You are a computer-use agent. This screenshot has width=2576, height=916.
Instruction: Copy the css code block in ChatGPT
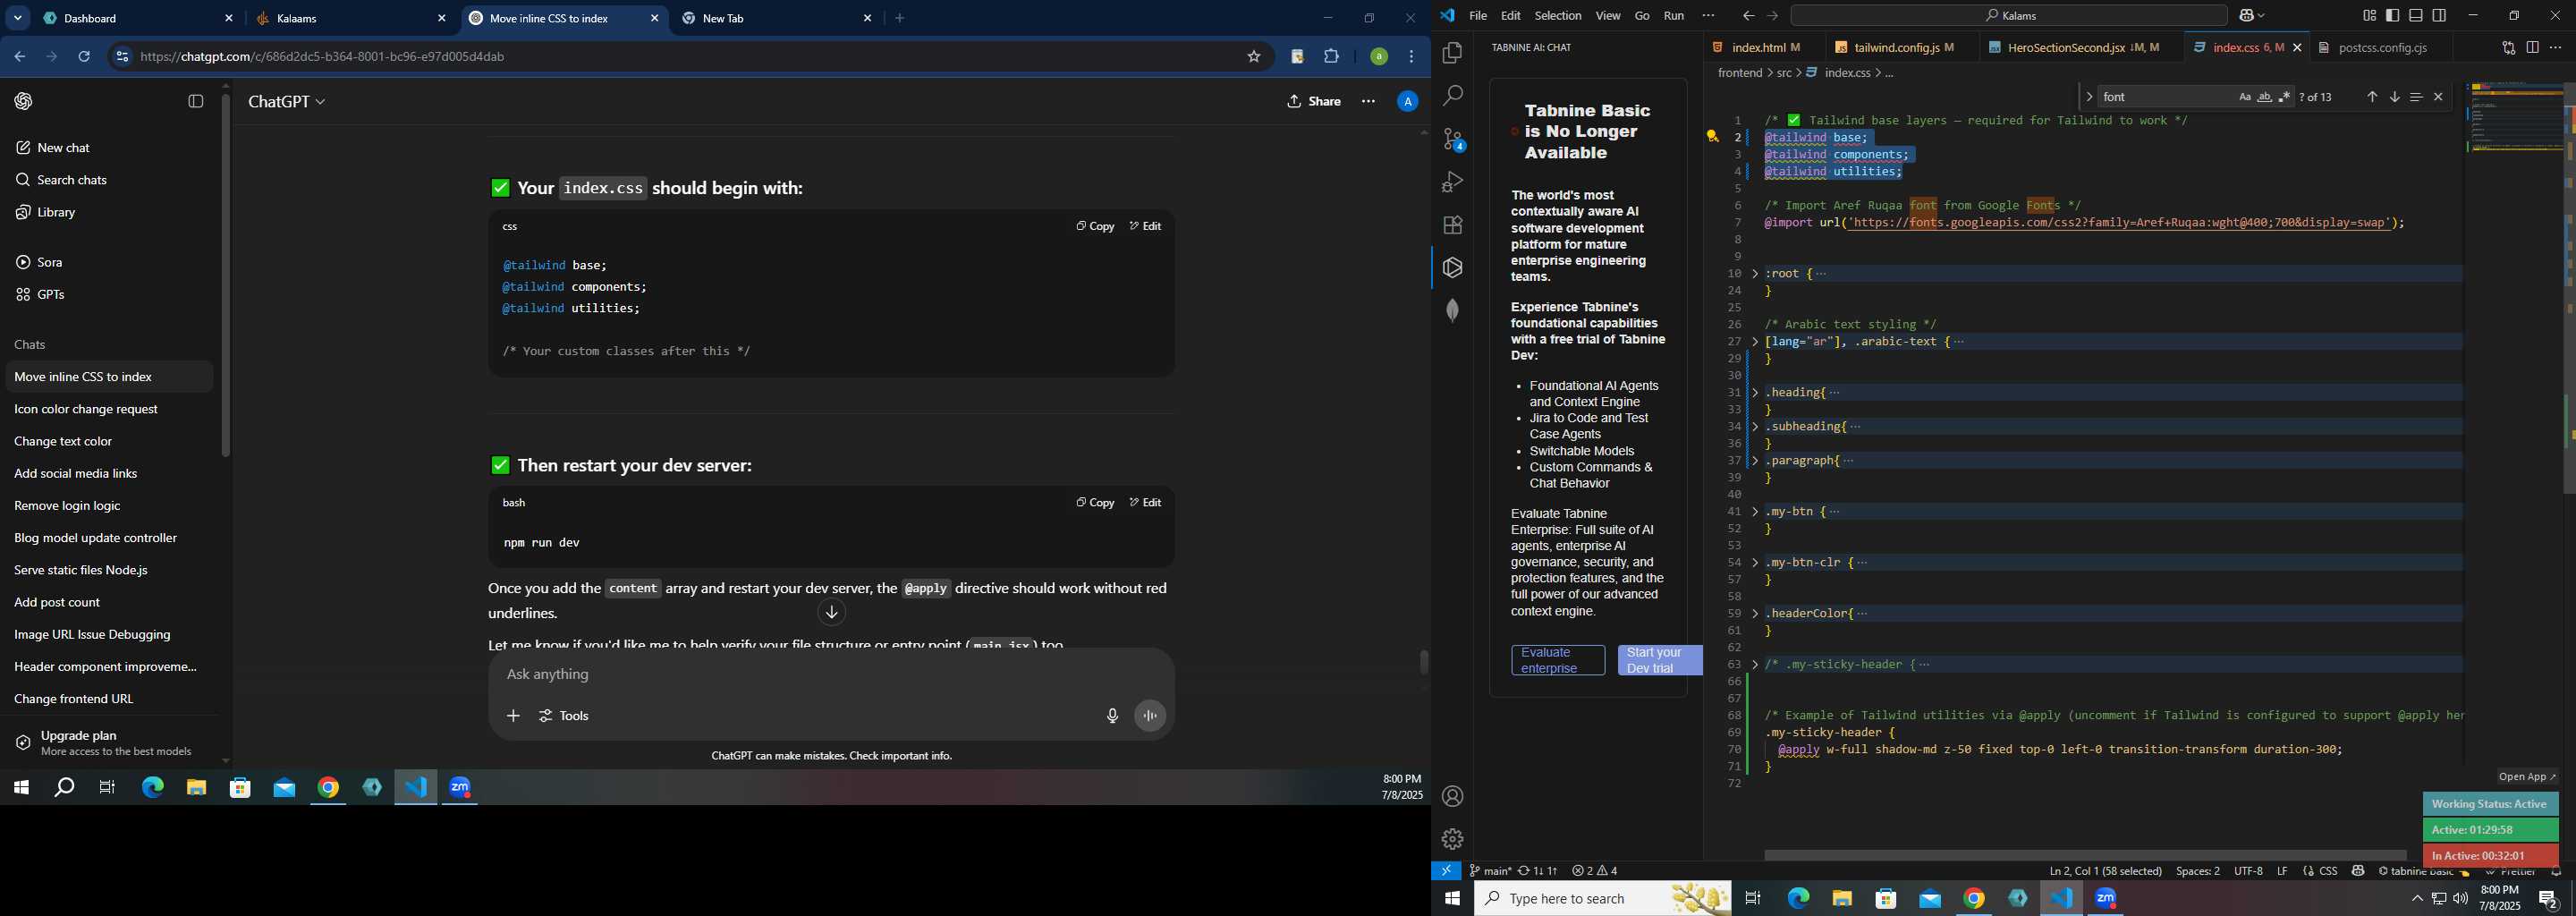pyautogui.click(x=1094, y=227)
